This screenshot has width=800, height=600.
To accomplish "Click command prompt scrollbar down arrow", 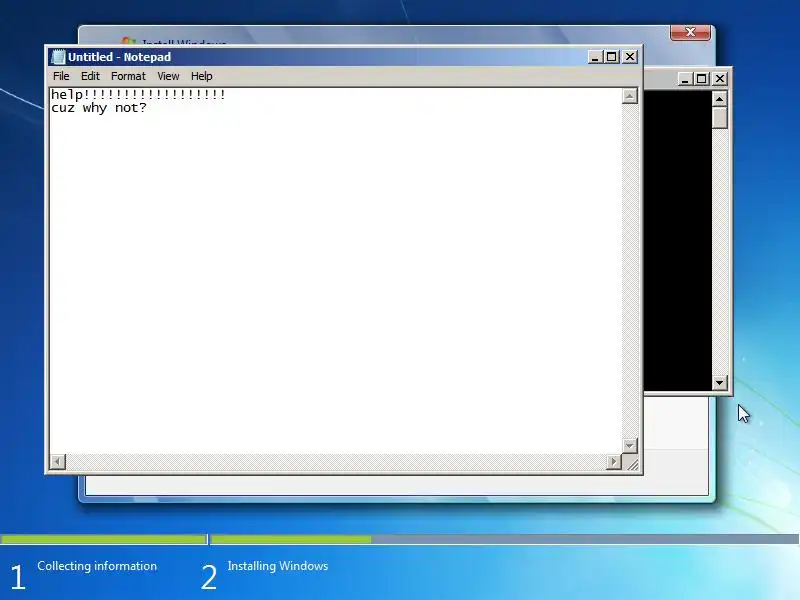I will tap(719, 382).
